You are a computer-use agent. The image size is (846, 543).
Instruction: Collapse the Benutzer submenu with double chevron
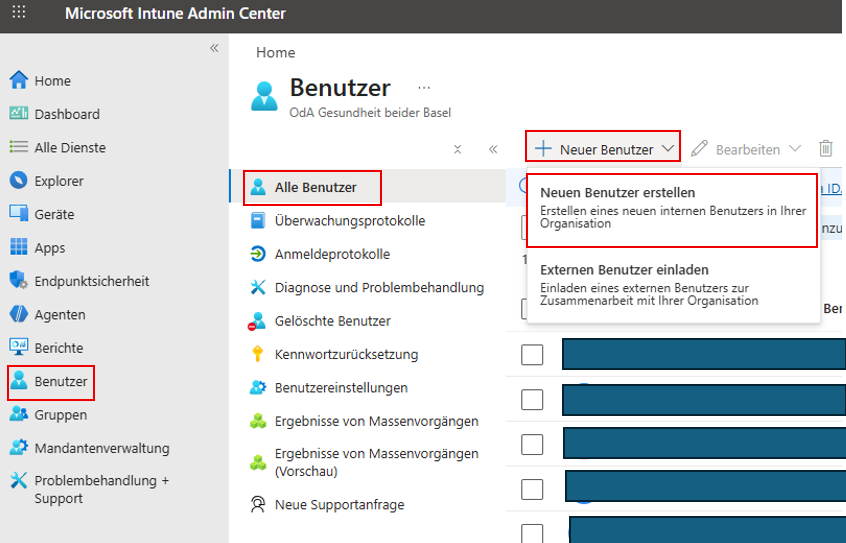[x=493, y=150]
